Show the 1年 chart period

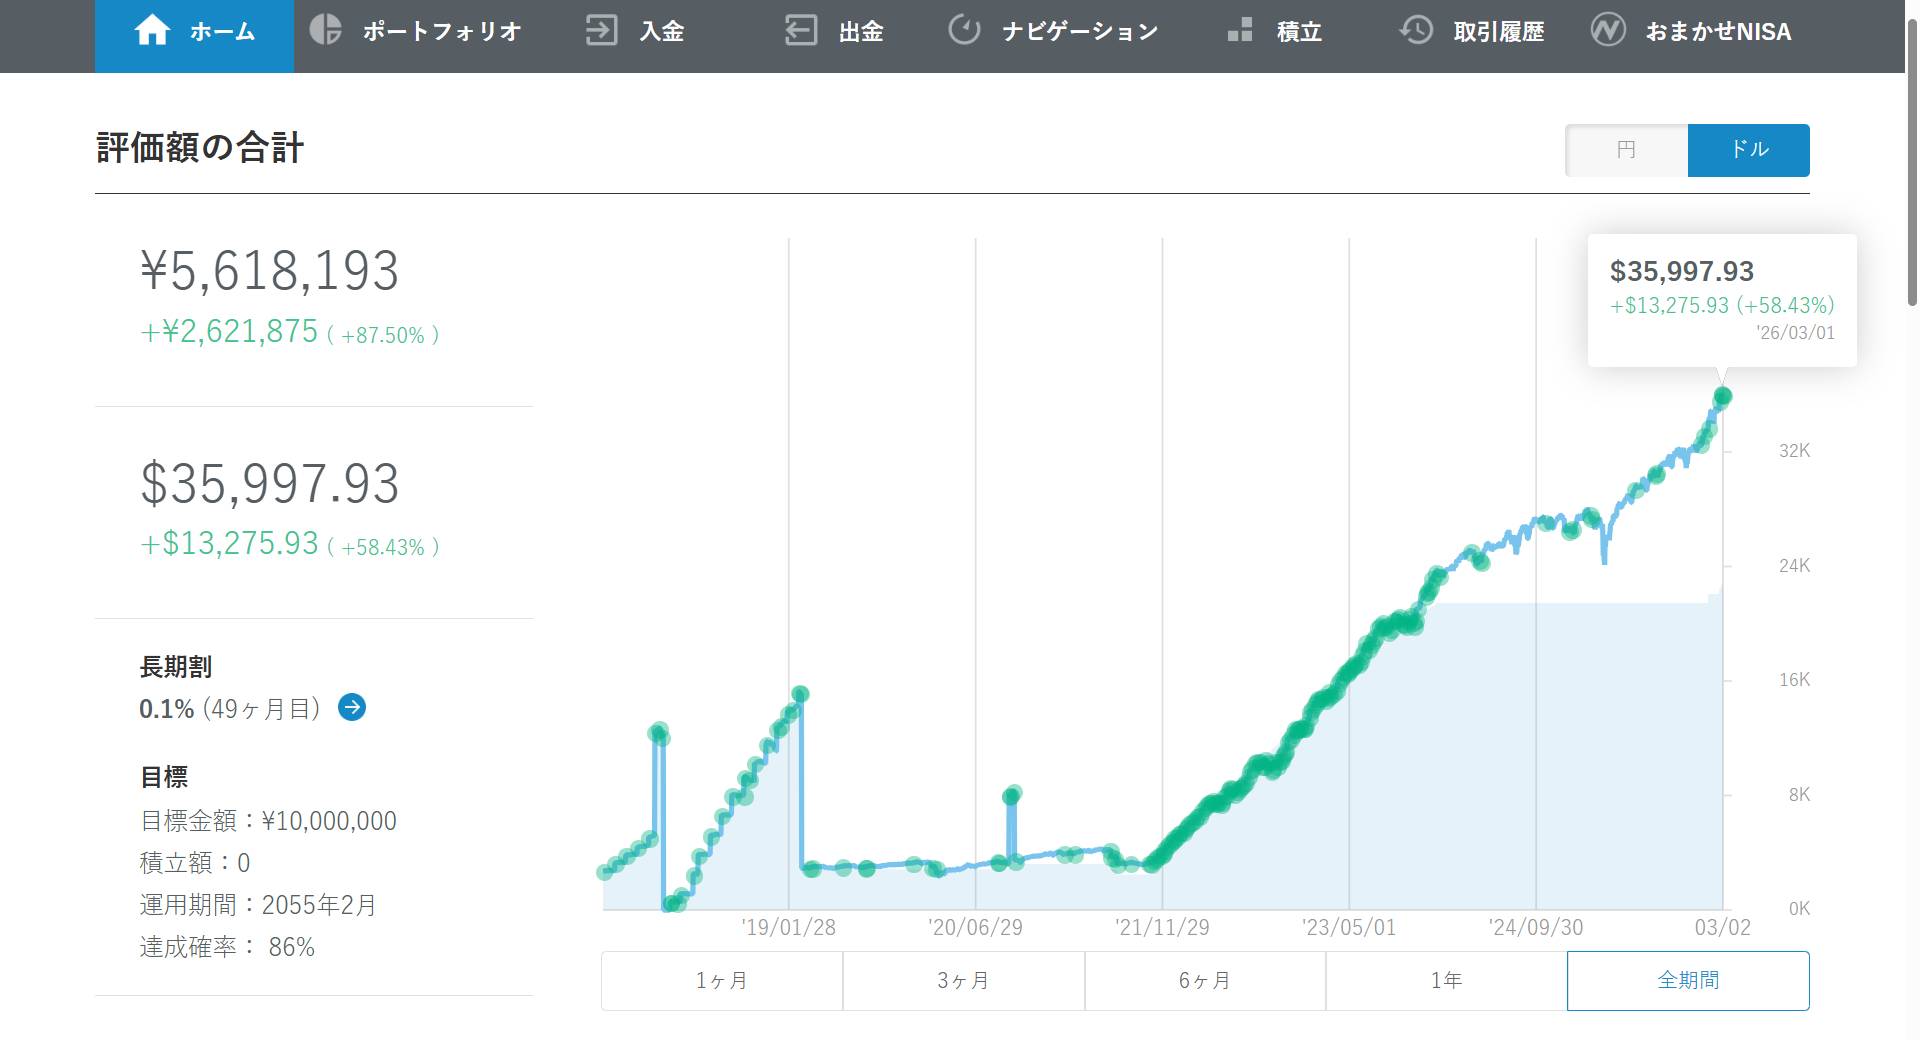1446,980
